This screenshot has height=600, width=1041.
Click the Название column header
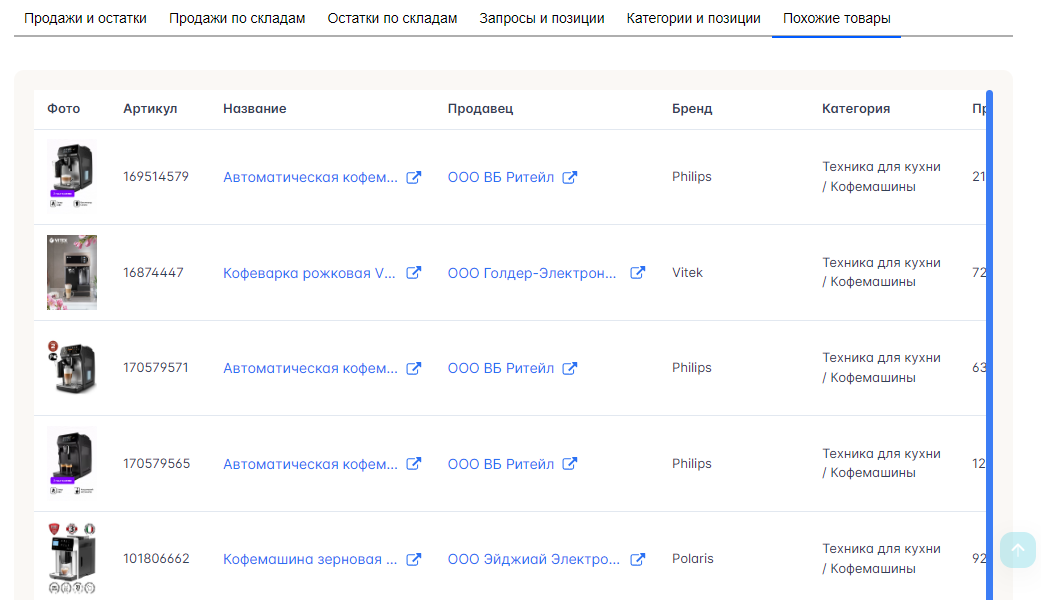pyautogui.click(x=255, y=109)
